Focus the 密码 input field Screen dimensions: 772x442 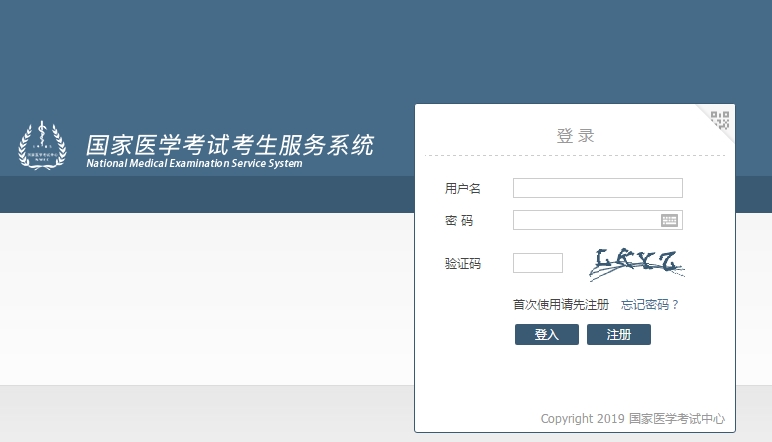point(585,220)
